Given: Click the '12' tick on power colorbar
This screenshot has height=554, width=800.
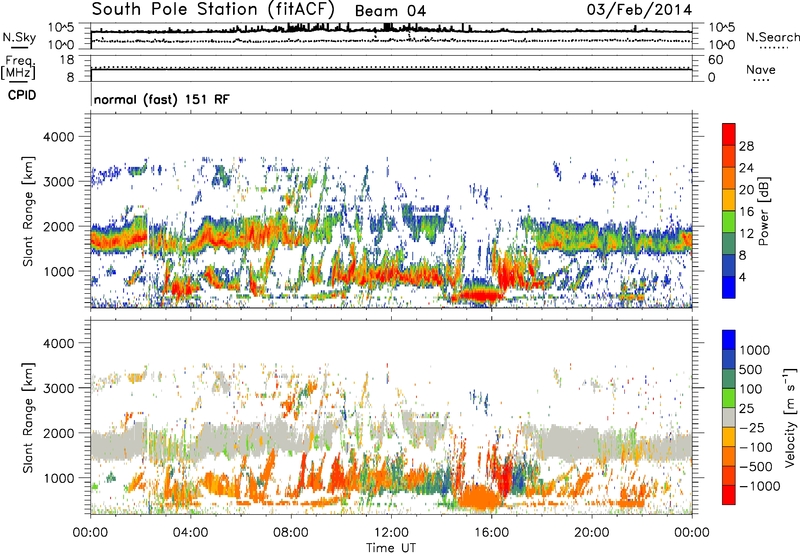Looking at the screenshot, I should (x=746, y=234).
